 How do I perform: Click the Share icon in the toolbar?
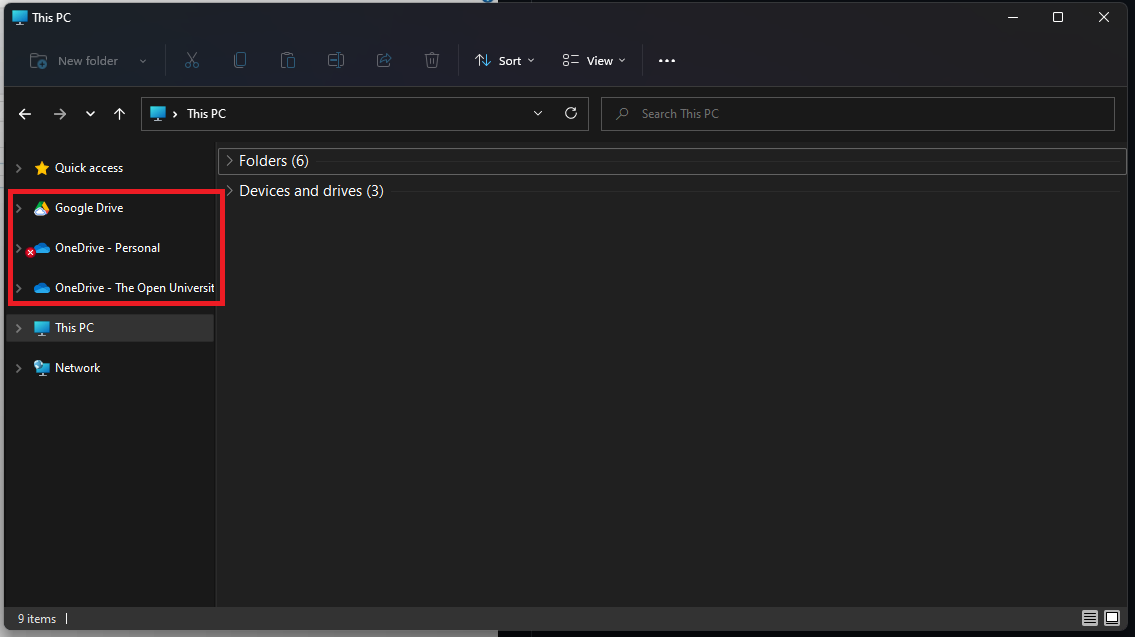(384, 60)
